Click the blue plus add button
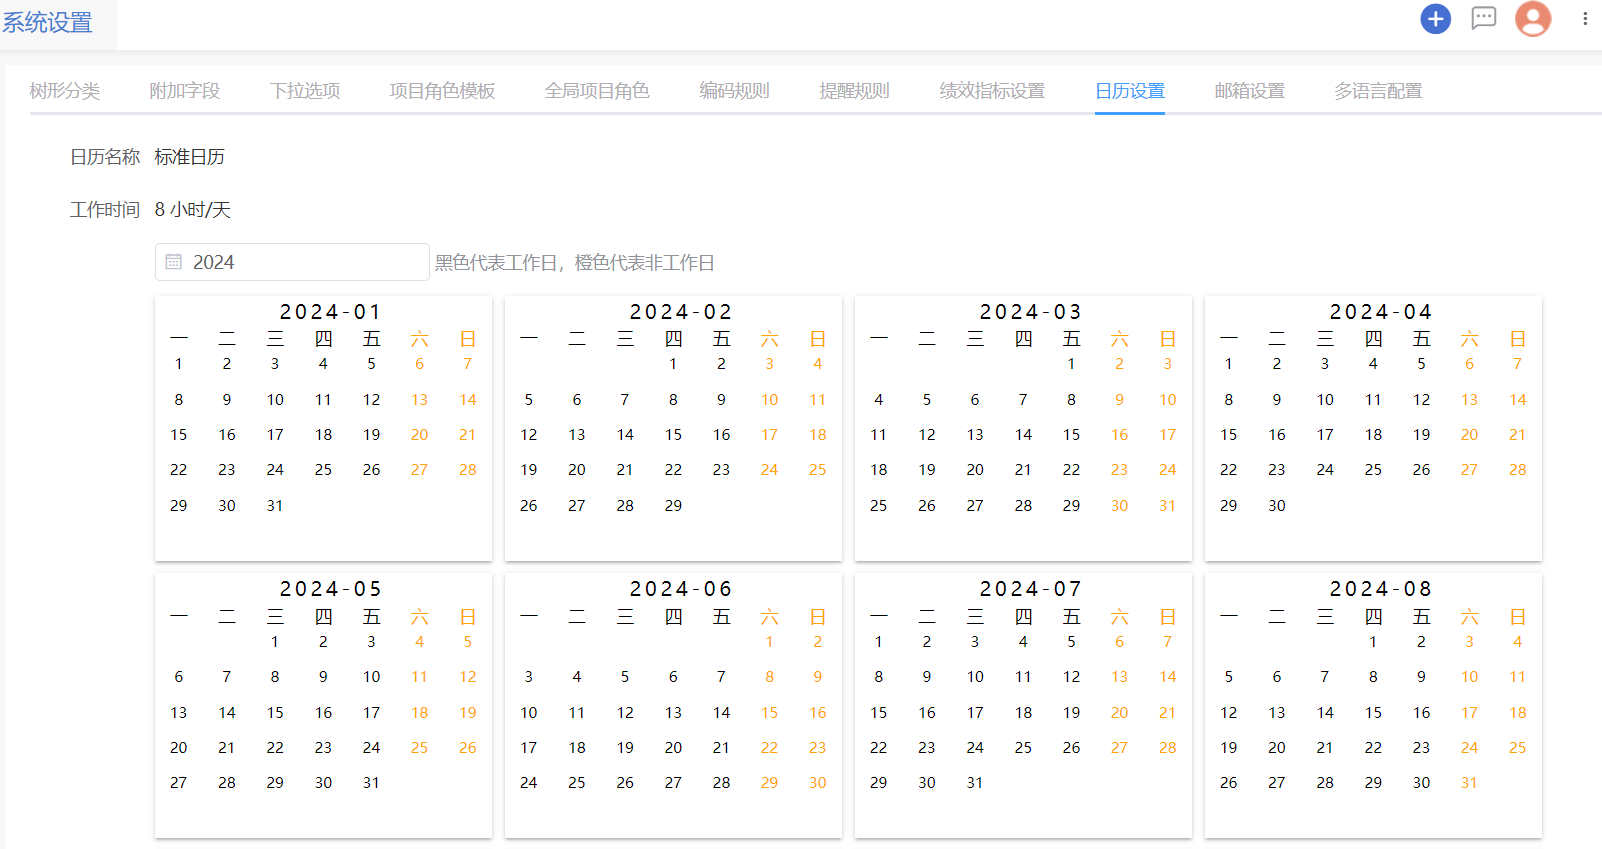1602x849 pixels. click(x=1435, y=19)
